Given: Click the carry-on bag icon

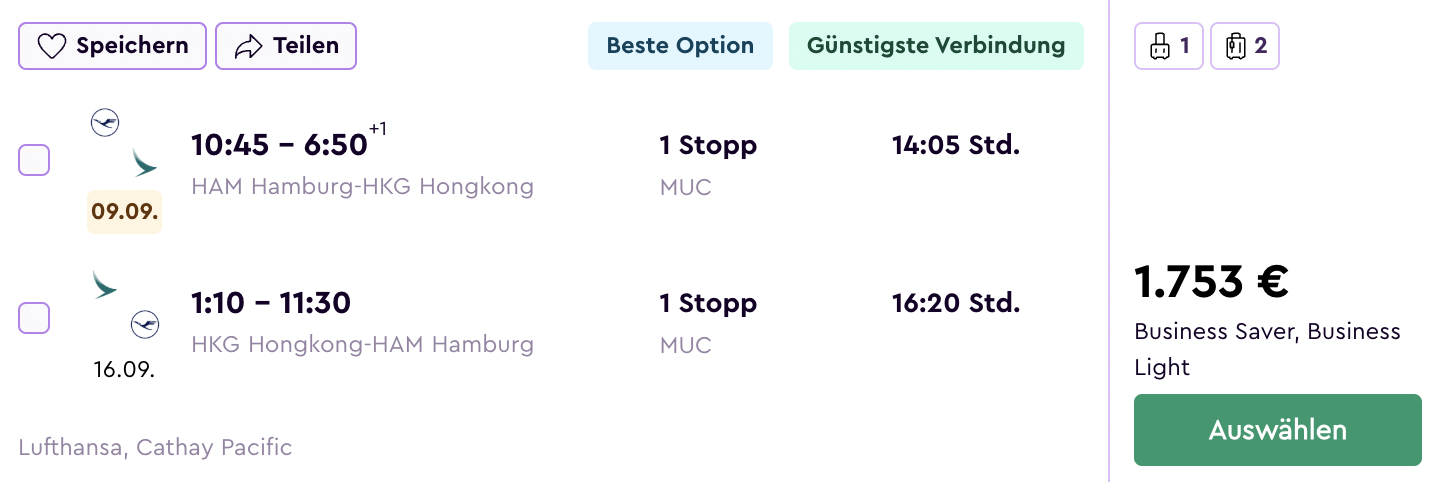Looking at the screenshot, I should 1159,46.
